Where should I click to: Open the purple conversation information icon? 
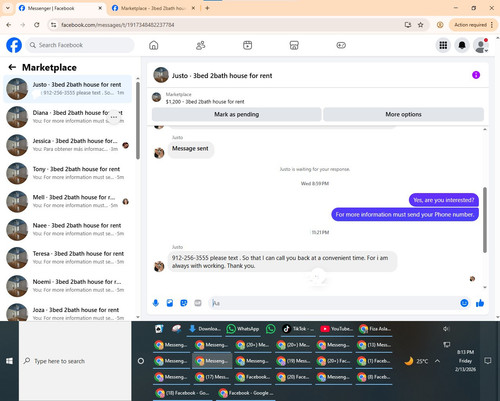[x=476, y=75]
